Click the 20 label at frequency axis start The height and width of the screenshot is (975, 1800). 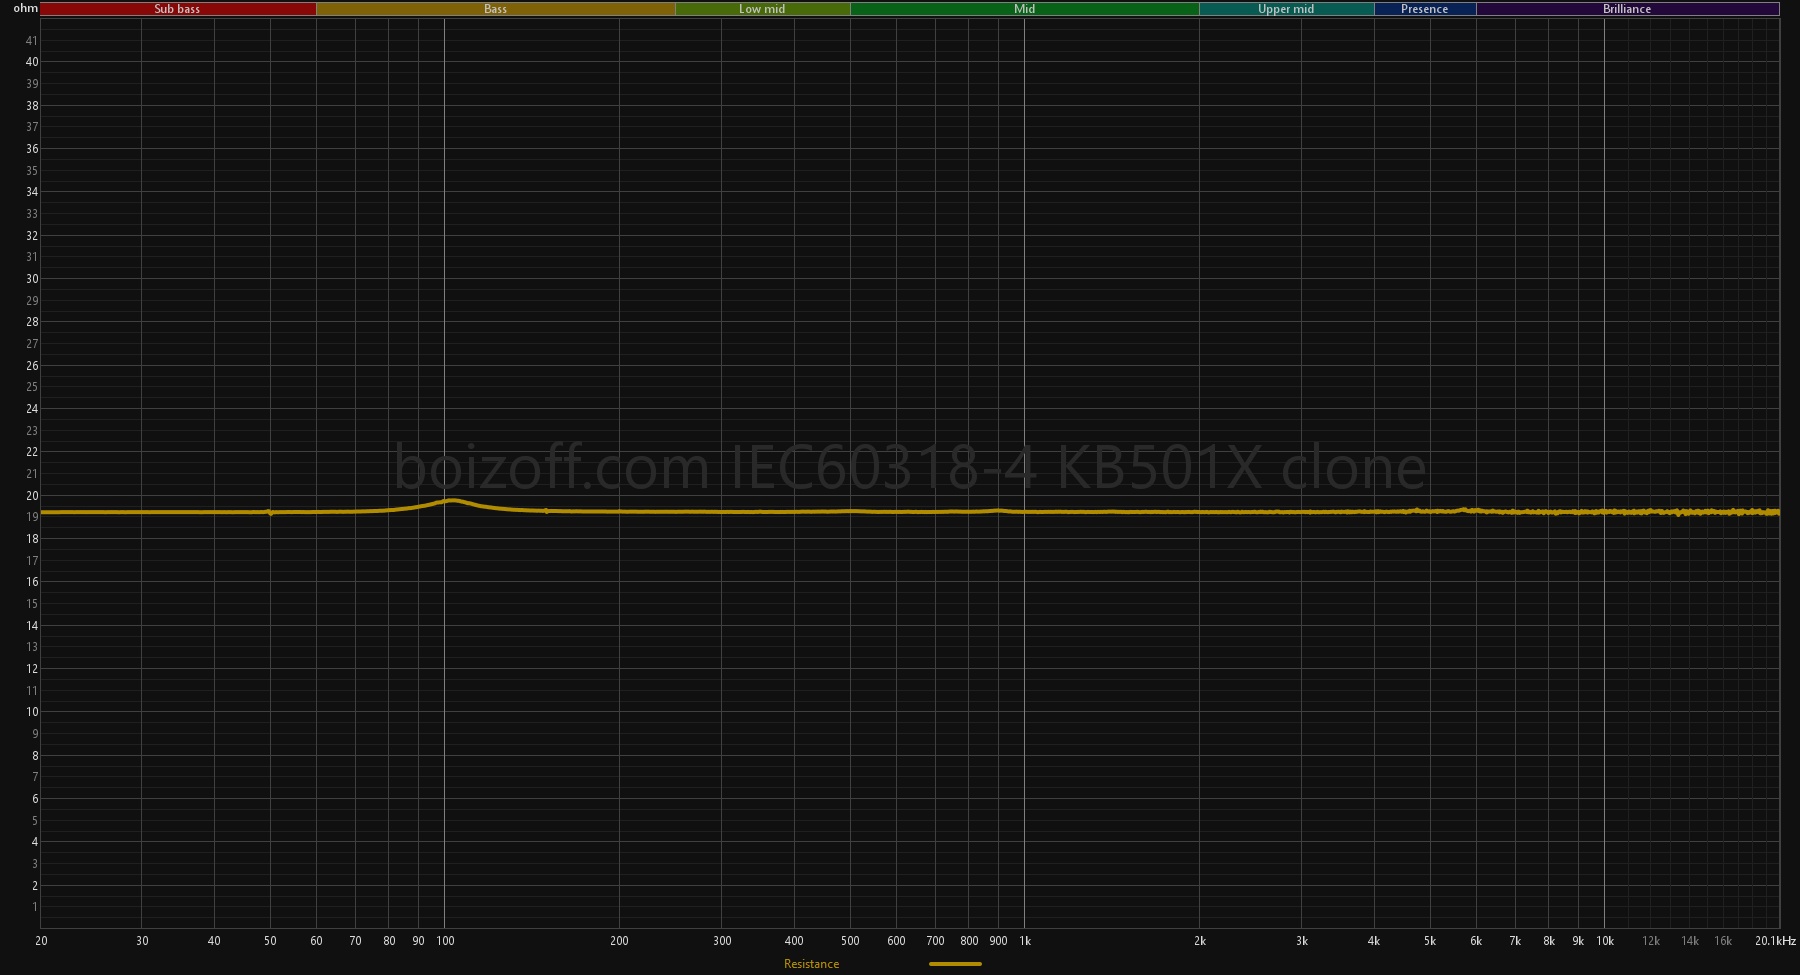point(41,941)
